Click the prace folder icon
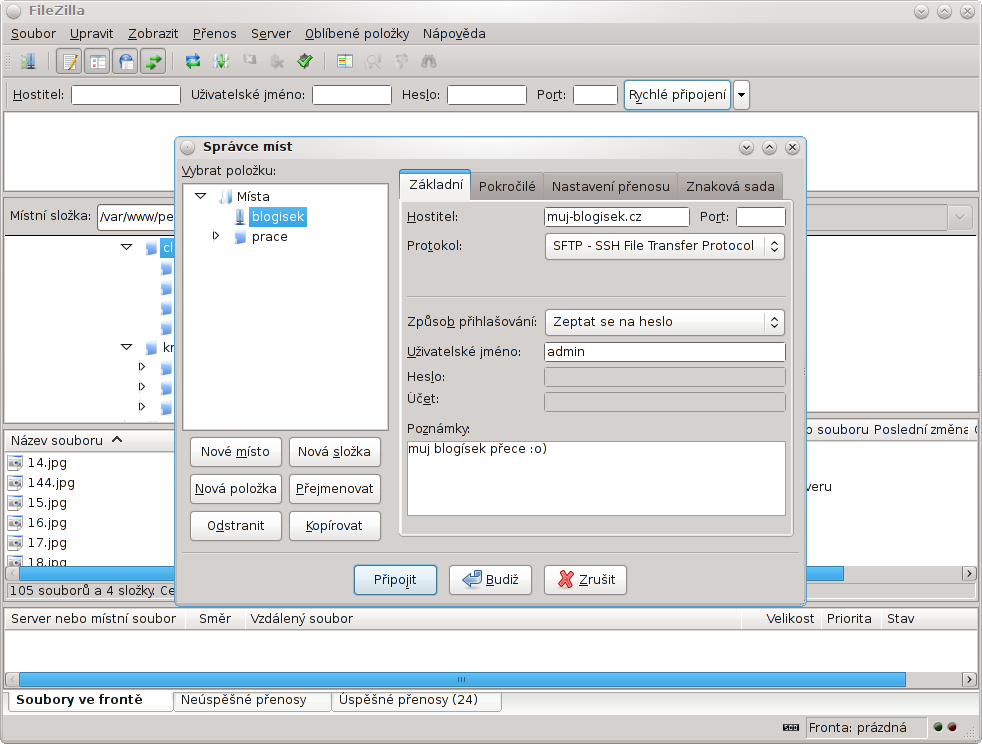 pos(240,237)
